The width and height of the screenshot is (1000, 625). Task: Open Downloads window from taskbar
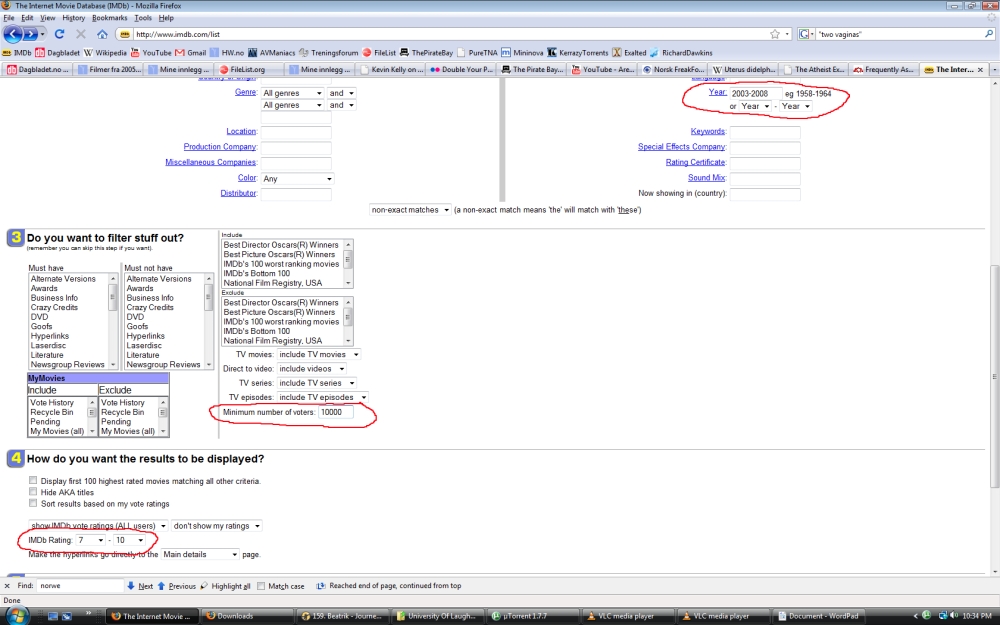click(248, 616)
